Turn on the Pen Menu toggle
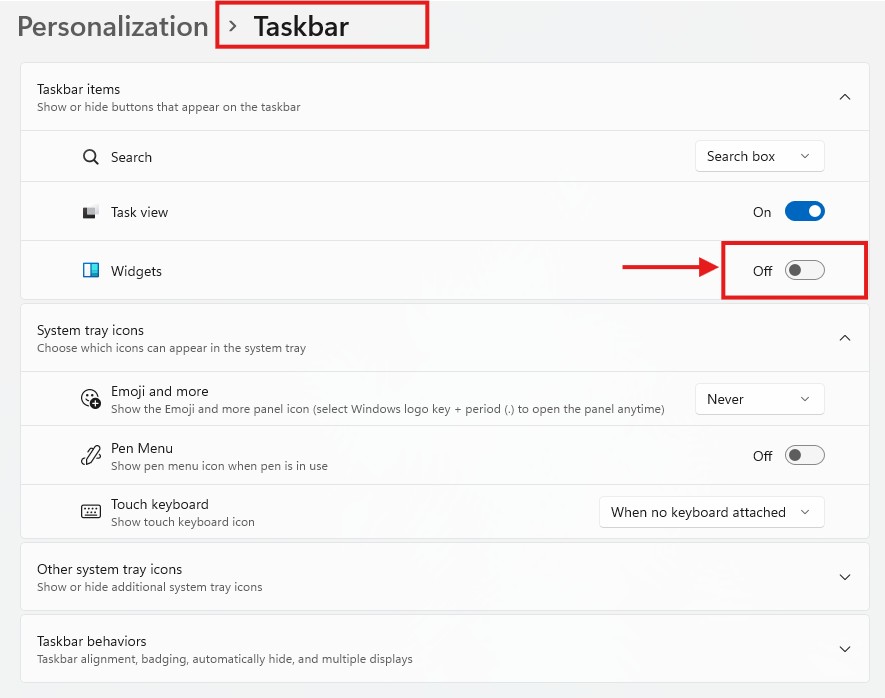This screenshot has width=885, height=698. (x=804, y=456)
